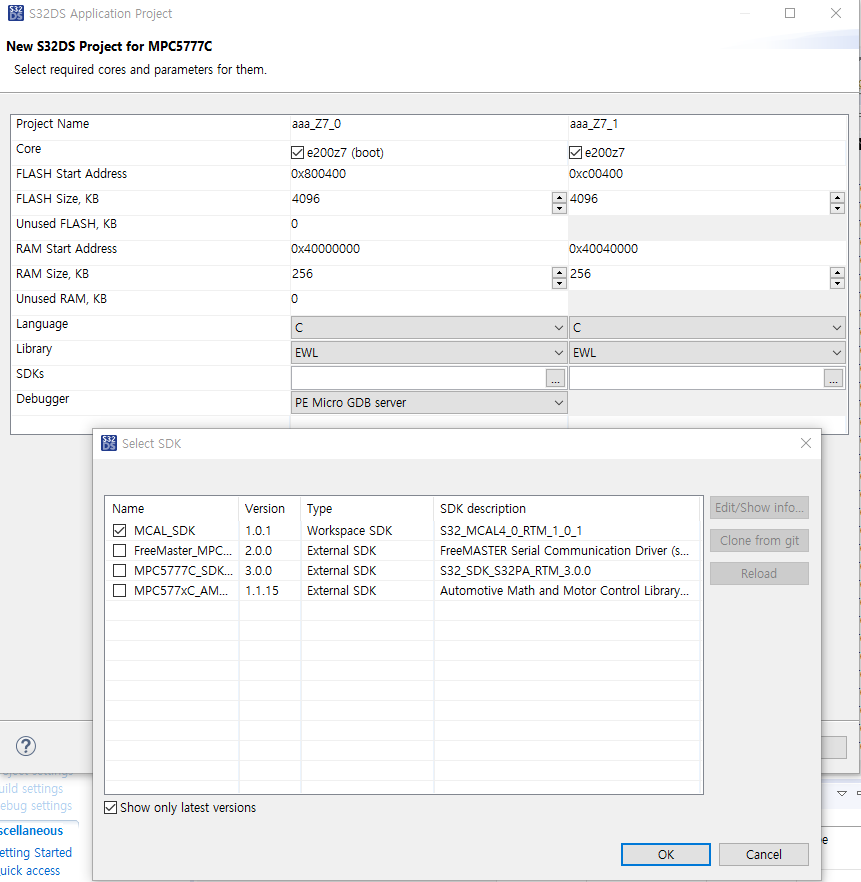Open wizard help question mark icon
This screenshot has width=861, height=882.
(x=26, y=746)
